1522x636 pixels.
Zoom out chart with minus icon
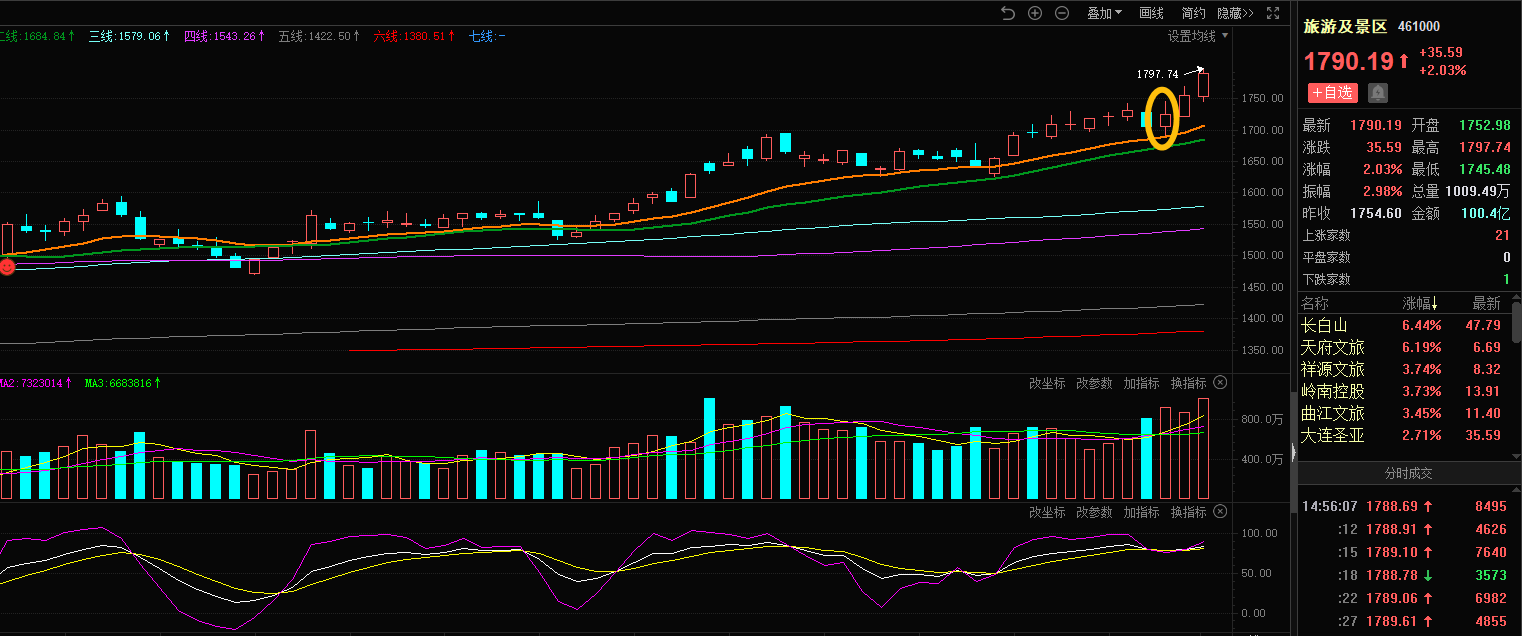[1062, 13]
